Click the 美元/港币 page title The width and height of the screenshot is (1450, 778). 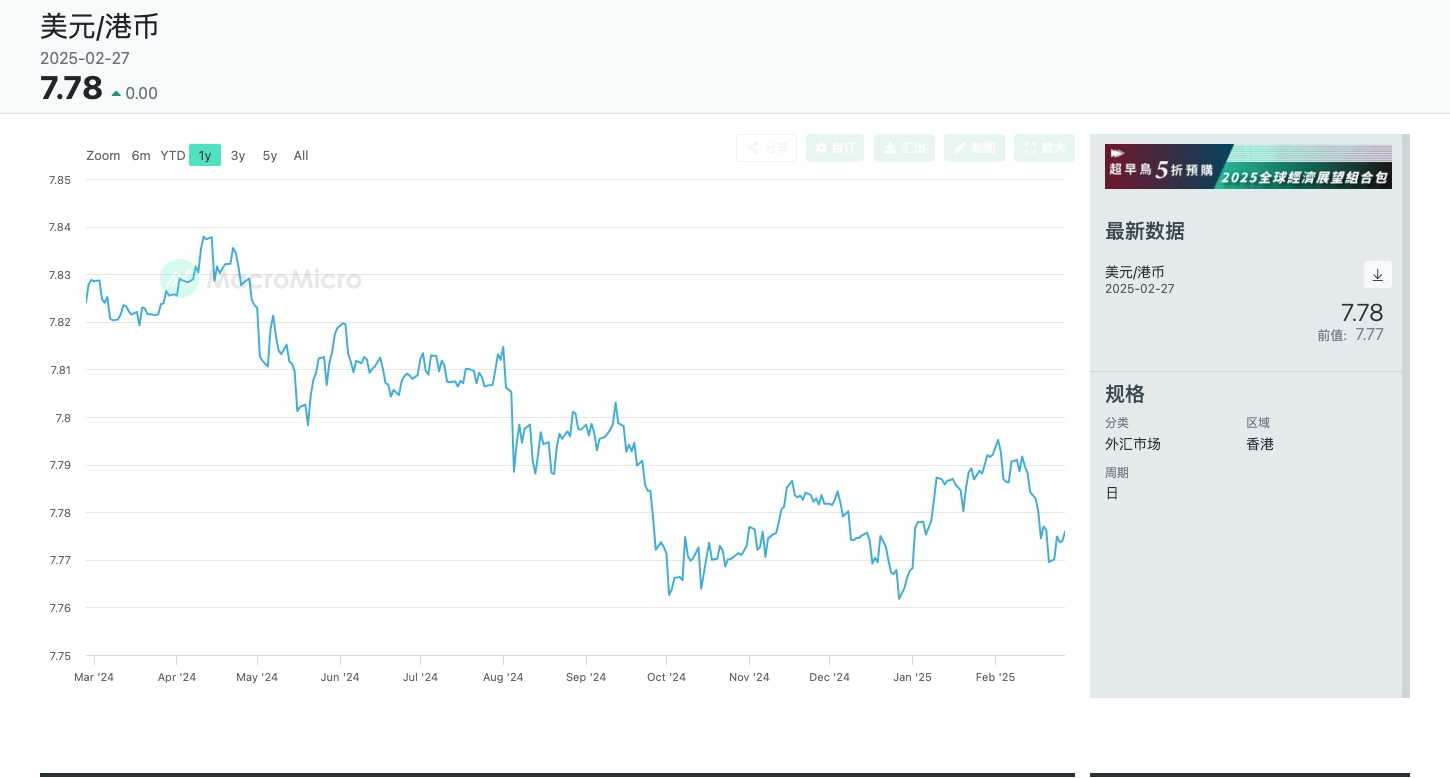point(99,26)
